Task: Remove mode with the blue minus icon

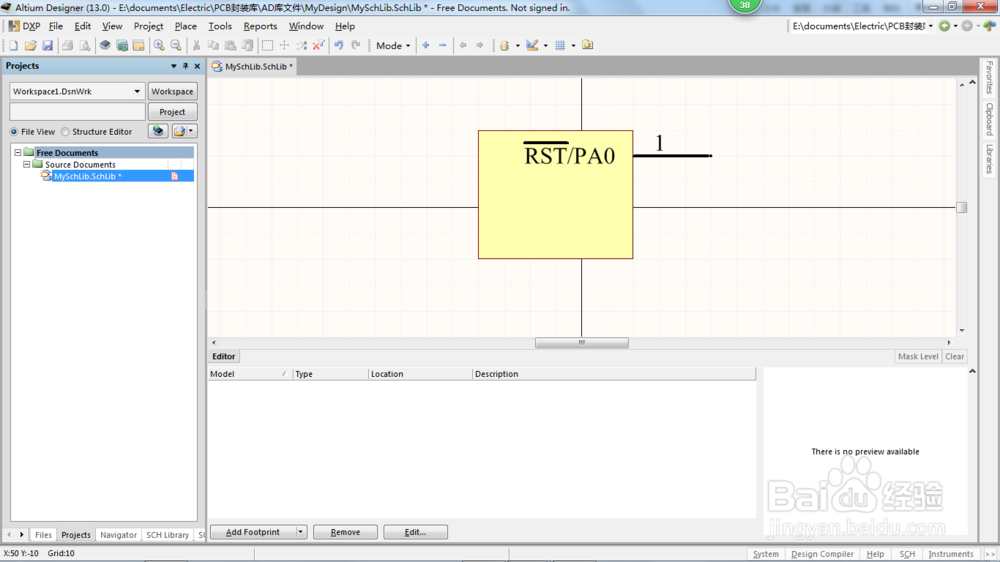Action: [443, 45]
